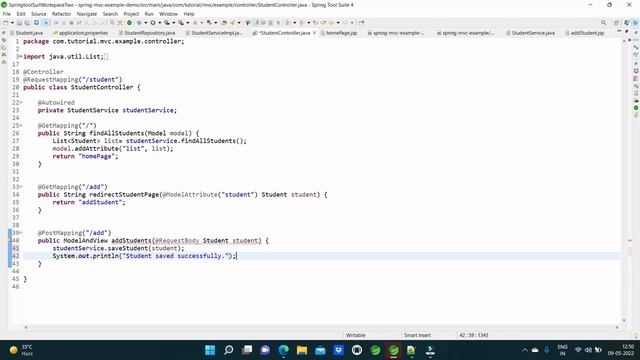Click the vertical editor scrollbar

(624, 180)
